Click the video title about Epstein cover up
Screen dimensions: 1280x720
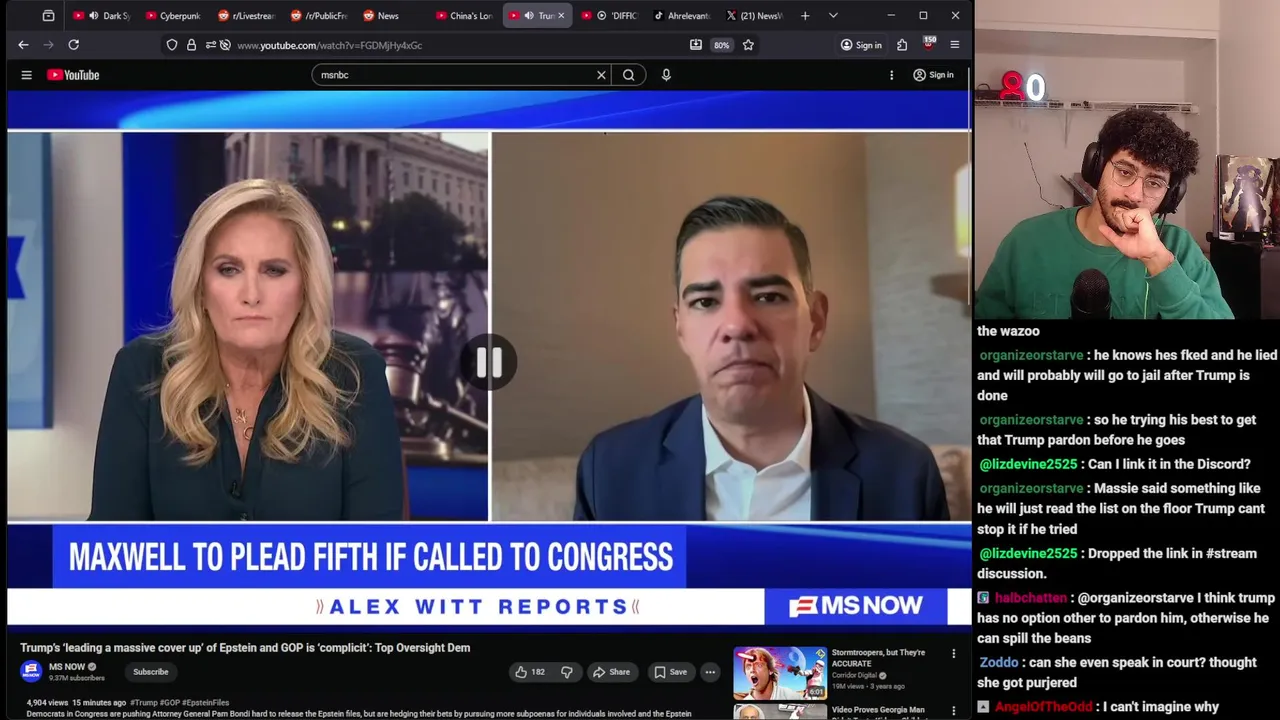tap(245, 648)
